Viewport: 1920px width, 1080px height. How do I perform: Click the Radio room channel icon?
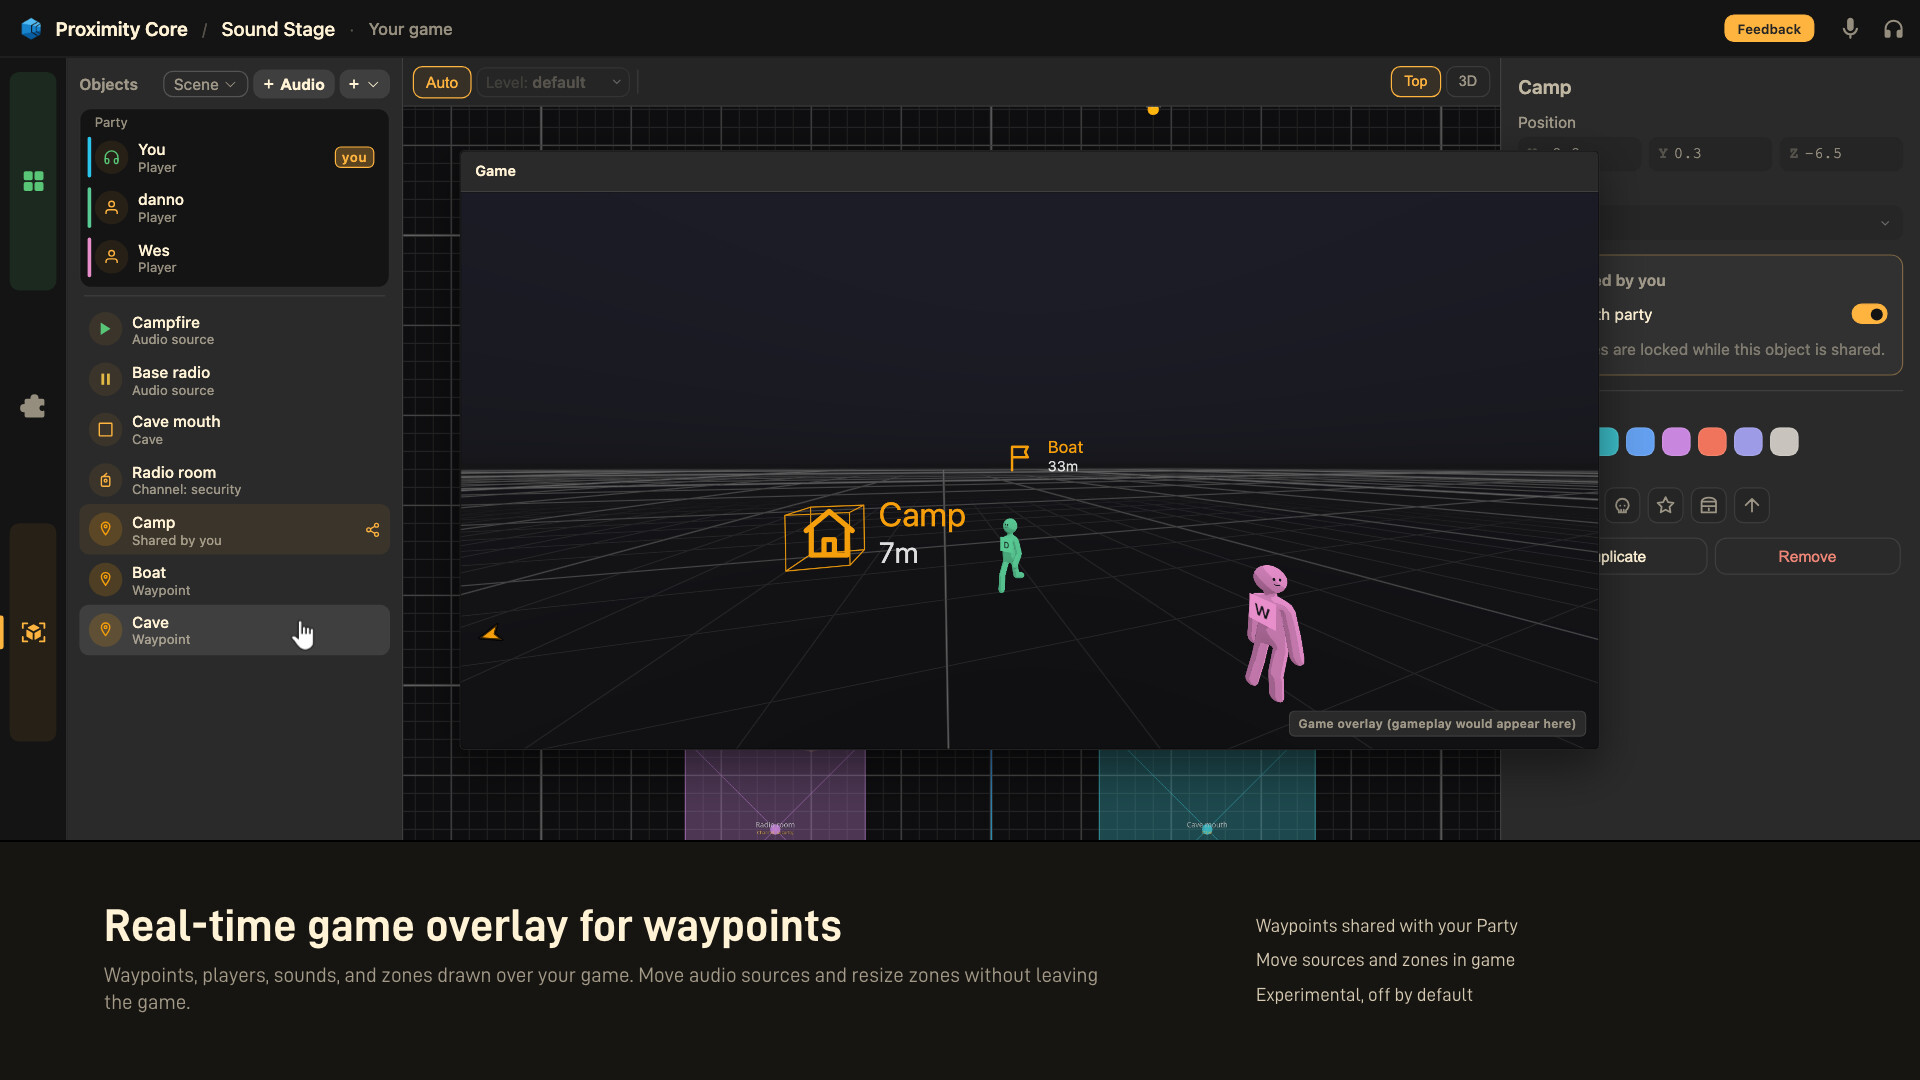(105, 480)
